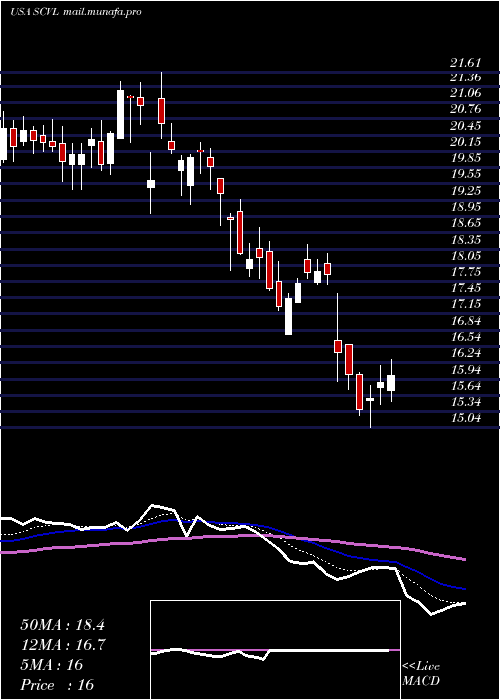
Task: Click the 'USA SCVL mail.munafa.pro' header text
Action: [x=76, y=12]
